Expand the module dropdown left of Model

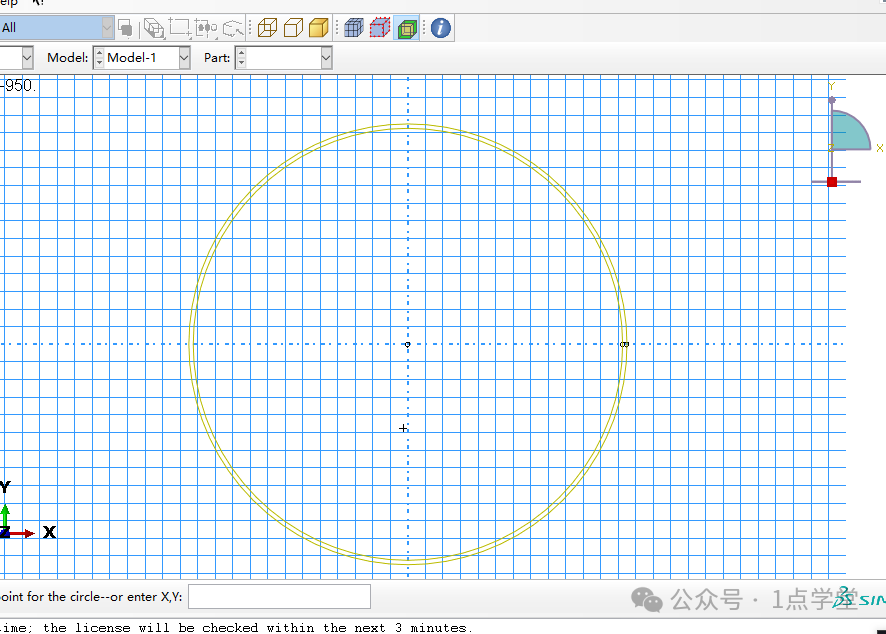pyautogui.click(x=27, y=58)
